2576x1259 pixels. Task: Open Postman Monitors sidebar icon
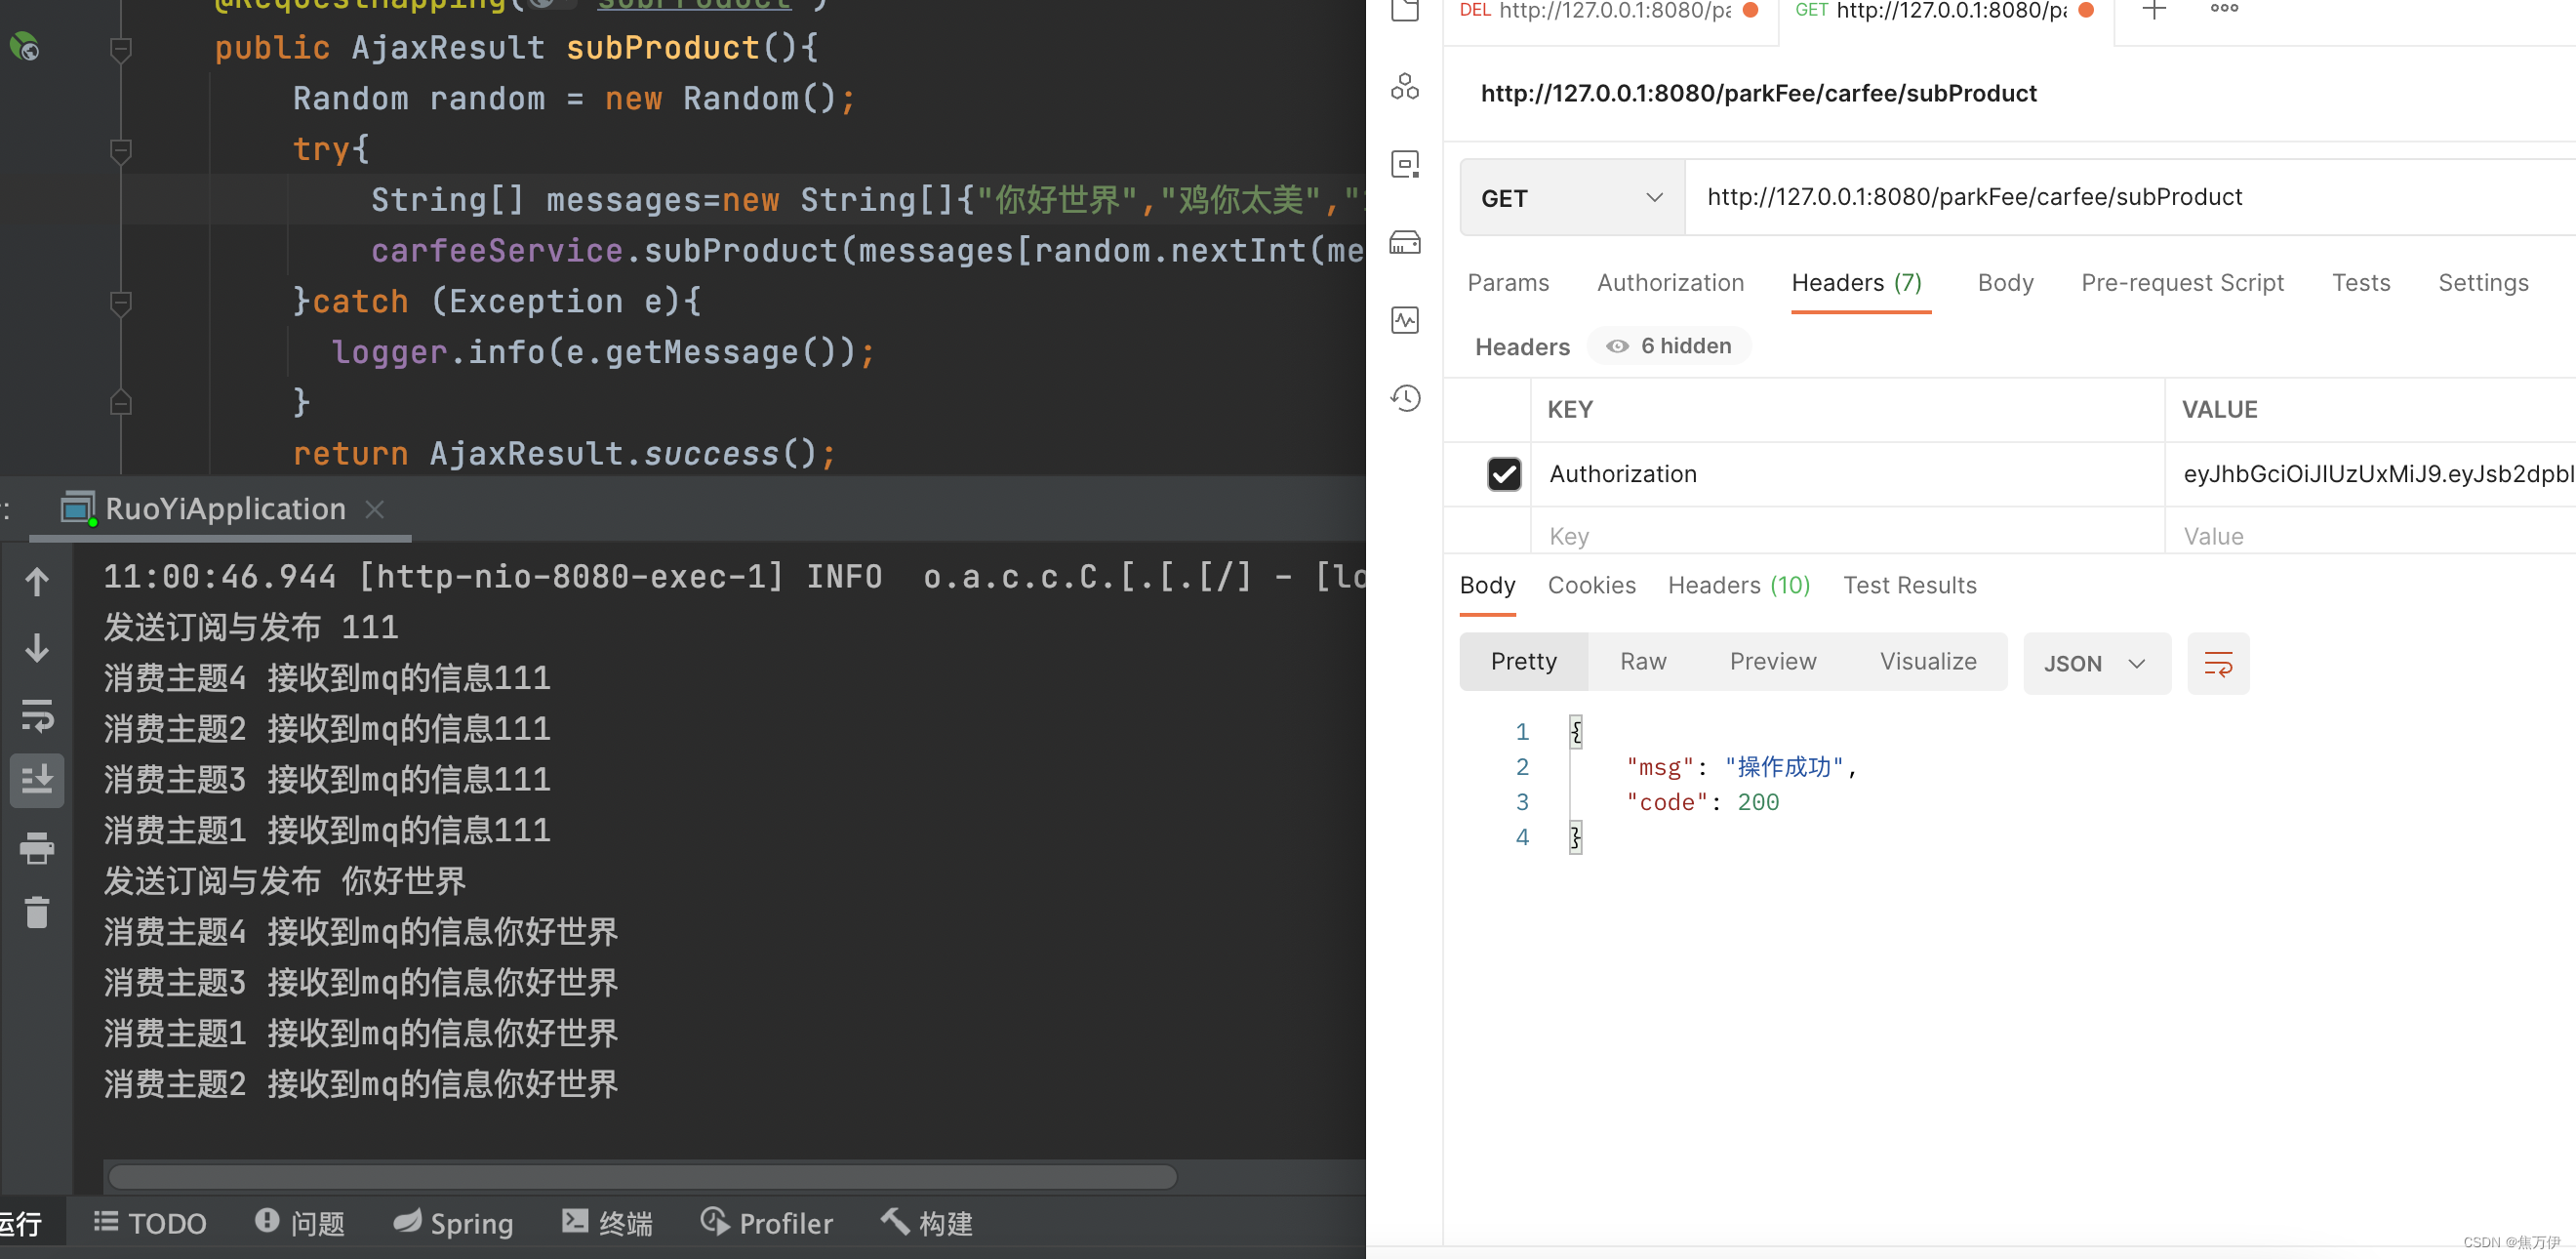coord(1405,320)
